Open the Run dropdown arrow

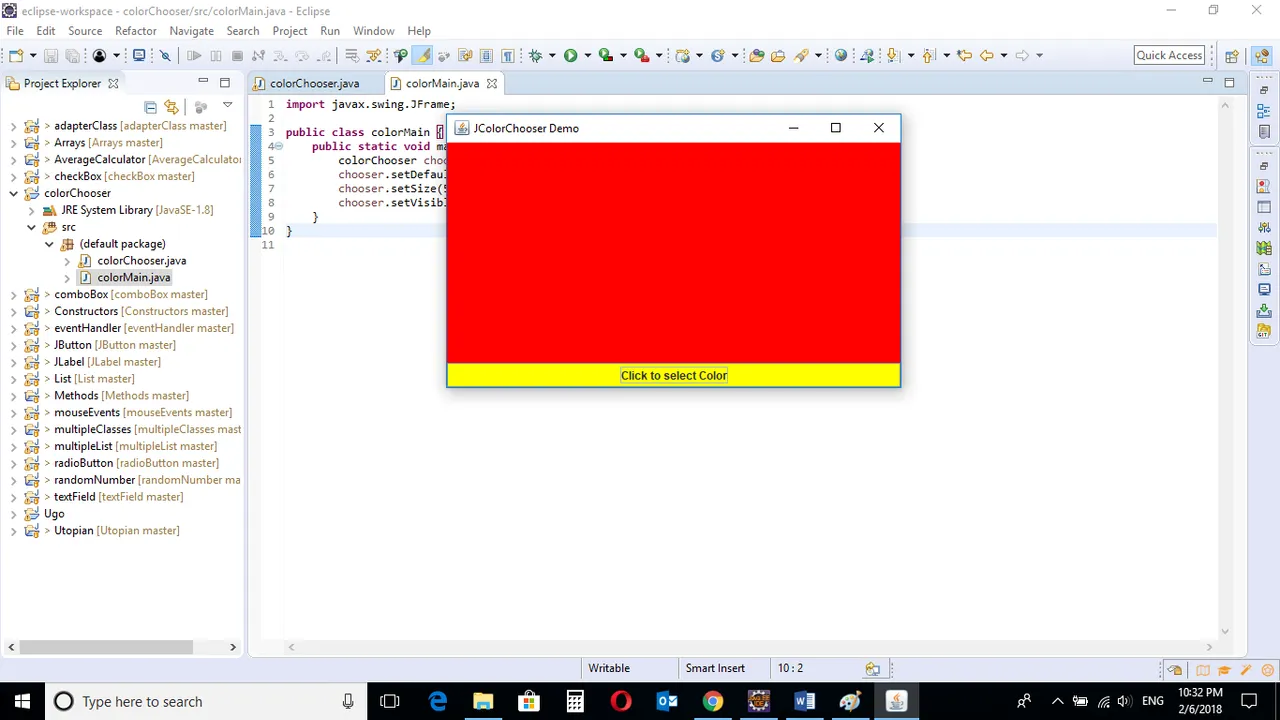[x=587, y=56]
